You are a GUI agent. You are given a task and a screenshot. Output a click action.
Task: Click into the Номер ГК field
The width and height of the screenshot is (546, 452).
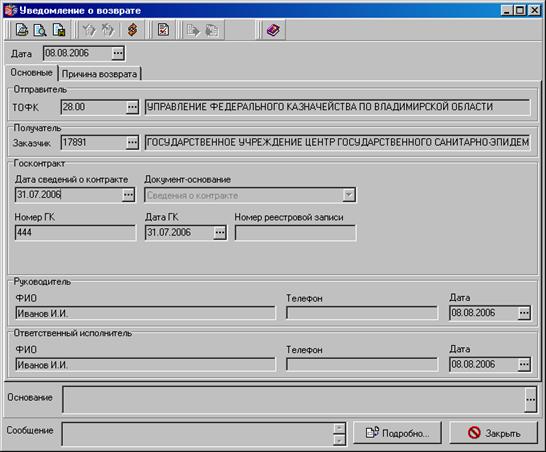(x=75, y=232)
